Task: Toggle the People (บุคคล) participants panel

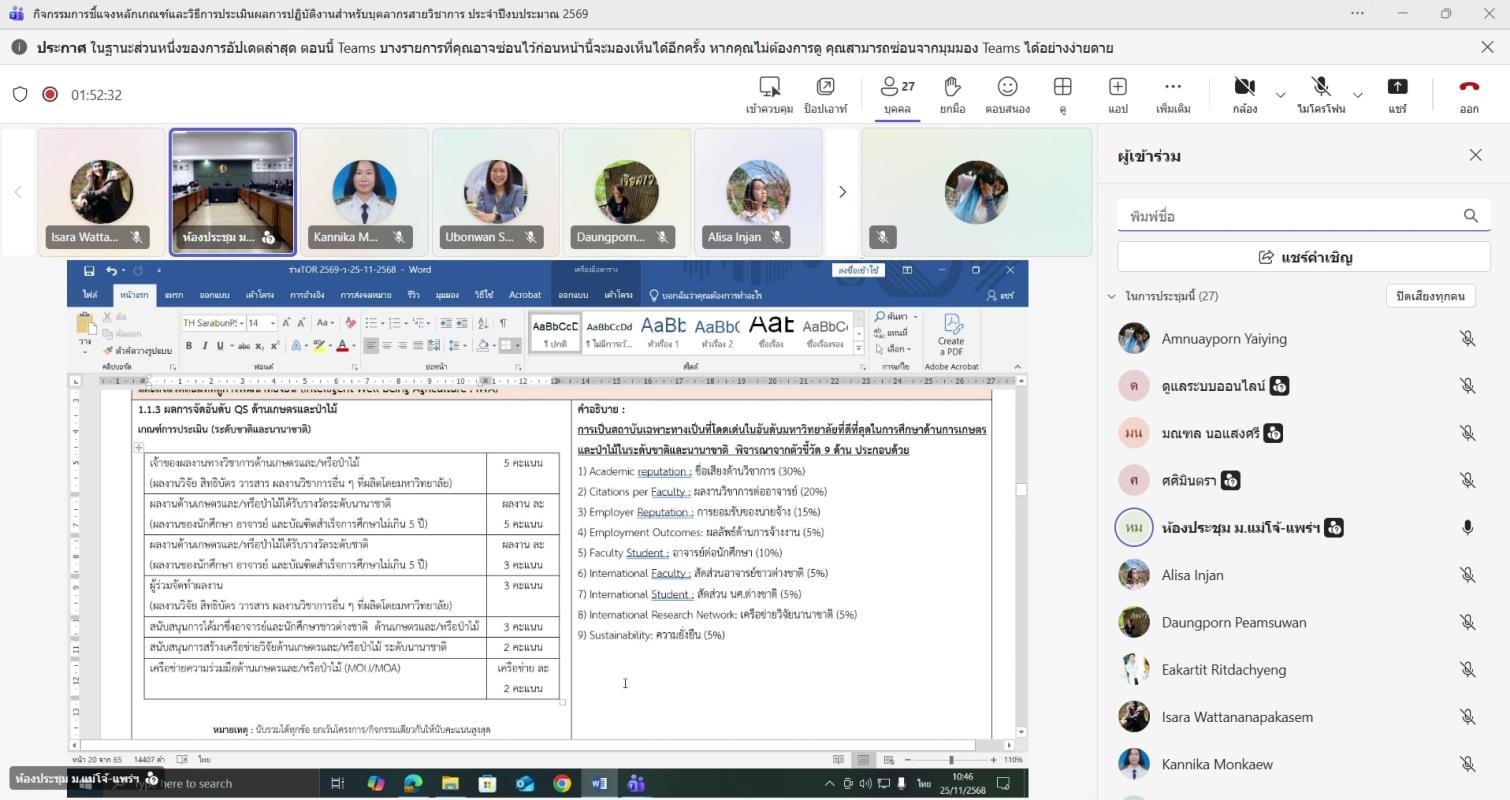Action: (897, 94)
